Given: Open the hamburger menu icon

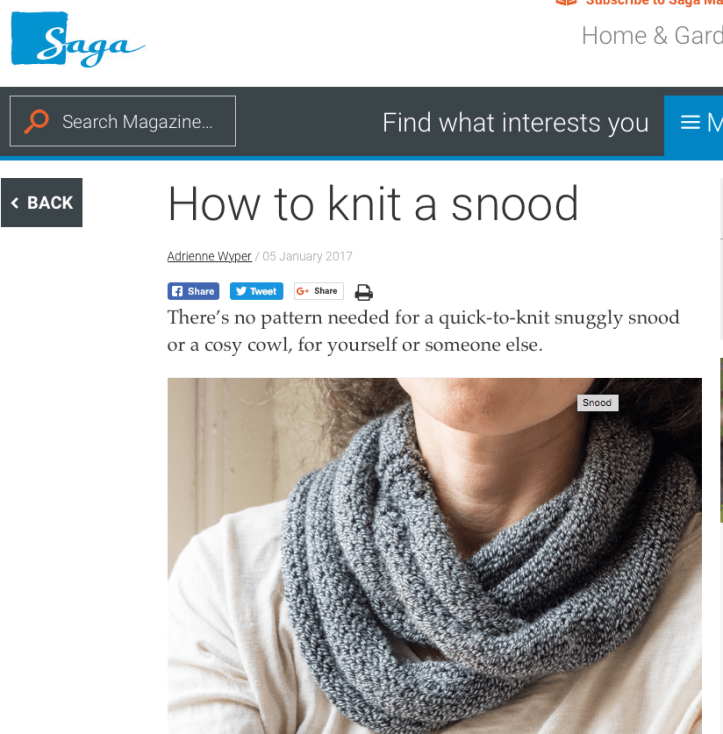Looking at the screenshot, I should (x=690, y=122).
